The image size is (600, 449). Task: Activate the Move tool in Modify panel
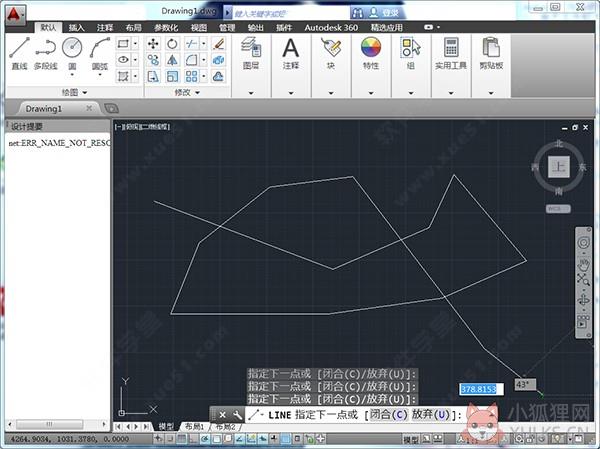[x=153, y=44]
